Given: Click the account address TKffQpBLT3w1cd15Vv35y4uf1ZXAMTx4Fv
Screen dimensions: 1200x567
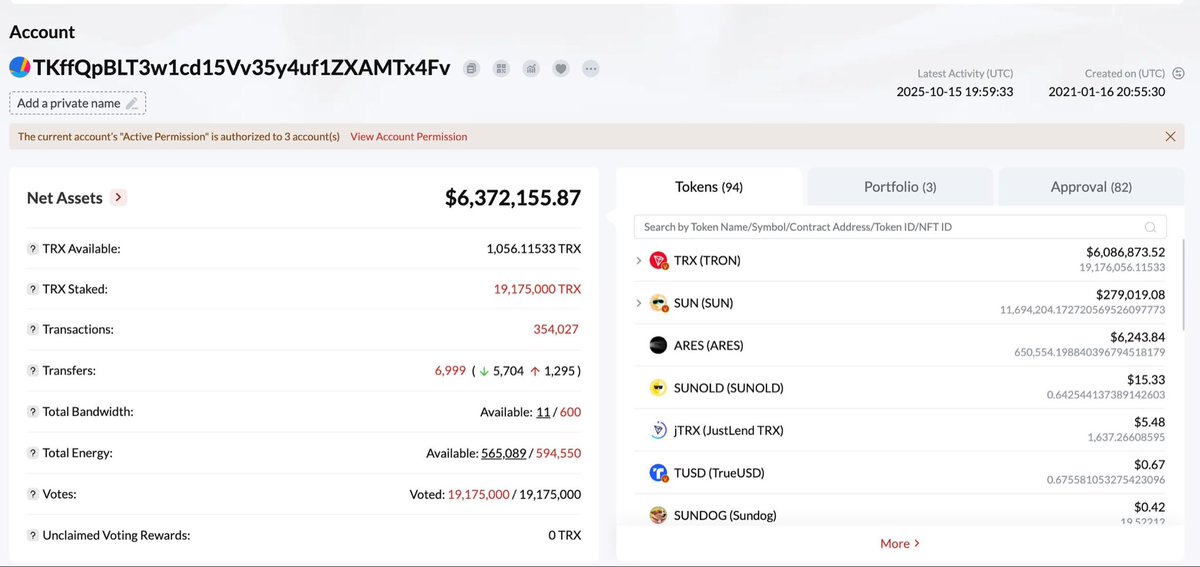Looking at the screenshot, I should coord(242,67).
